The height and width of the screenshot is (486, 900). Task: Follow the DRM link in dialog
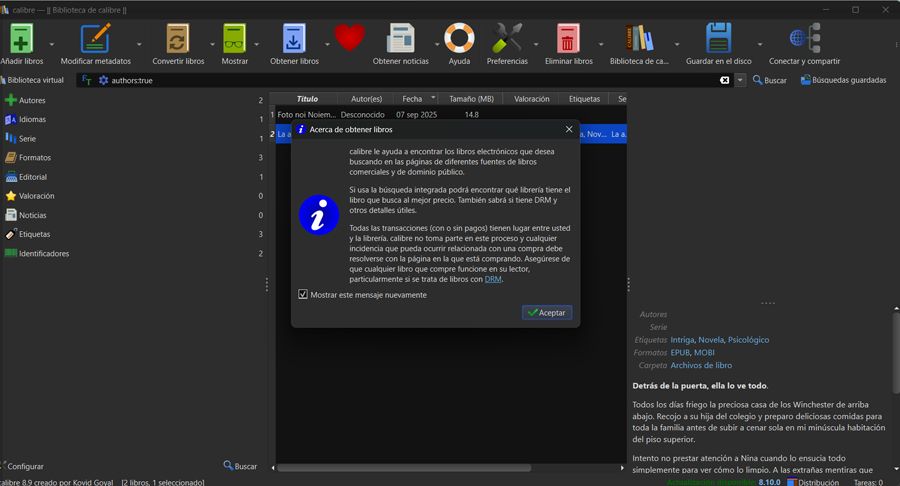click(493, 279)
